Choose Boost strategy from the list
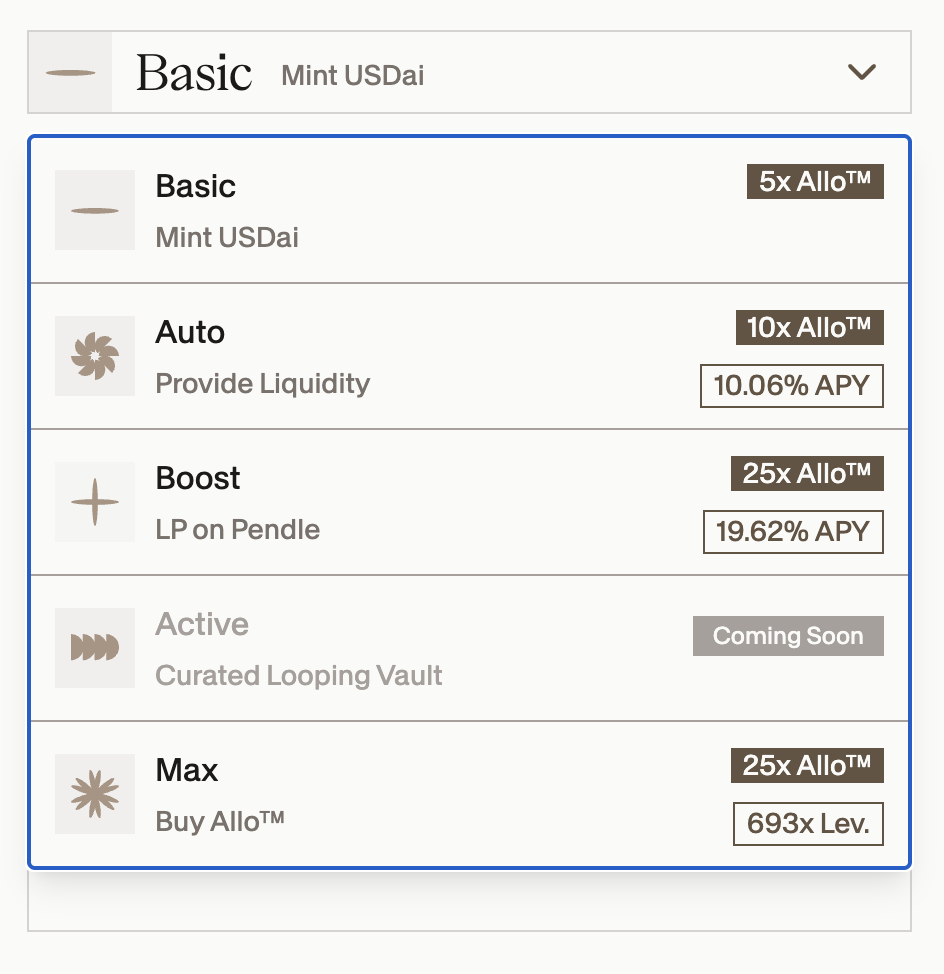The width and height of the screenshot is (944, 974). click(x=400, y=503)
